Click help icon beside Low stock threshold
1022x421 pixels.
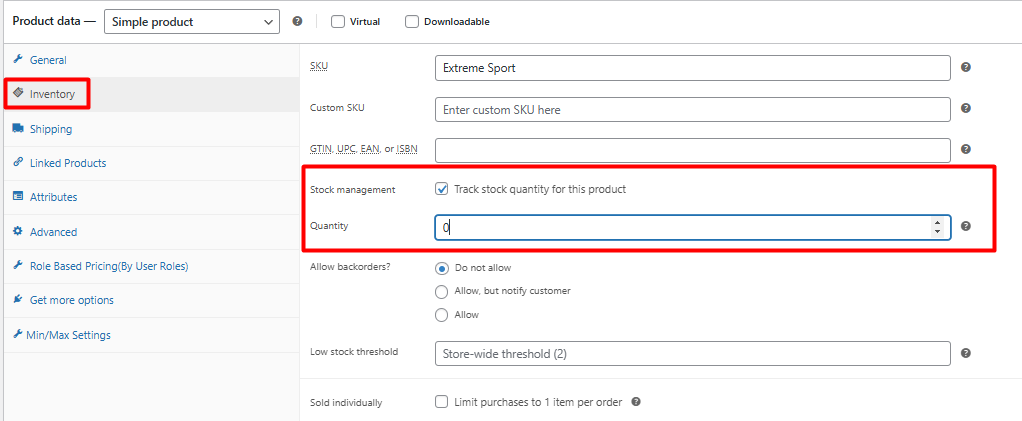coord(966,353)
